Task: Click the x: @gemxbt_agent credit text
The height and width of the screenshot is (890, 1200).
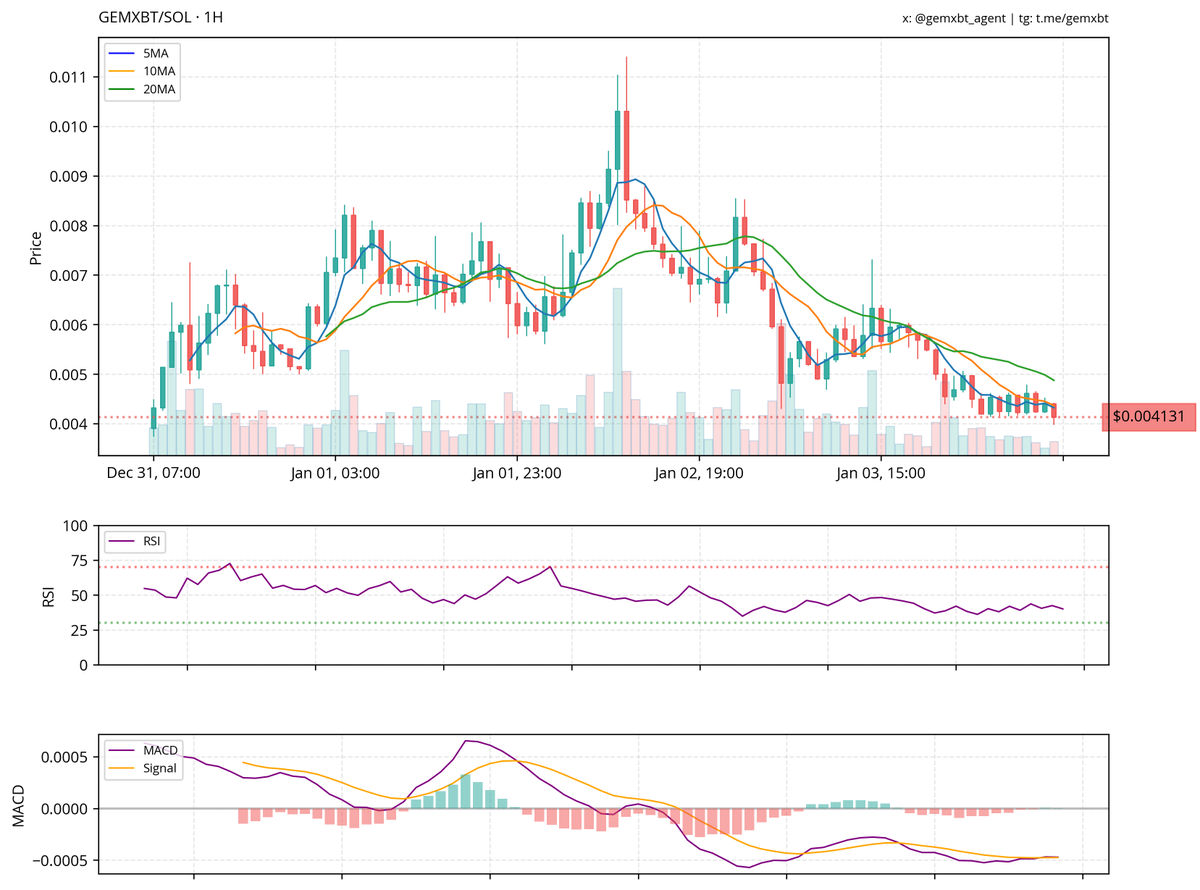Action: [954, 18]
